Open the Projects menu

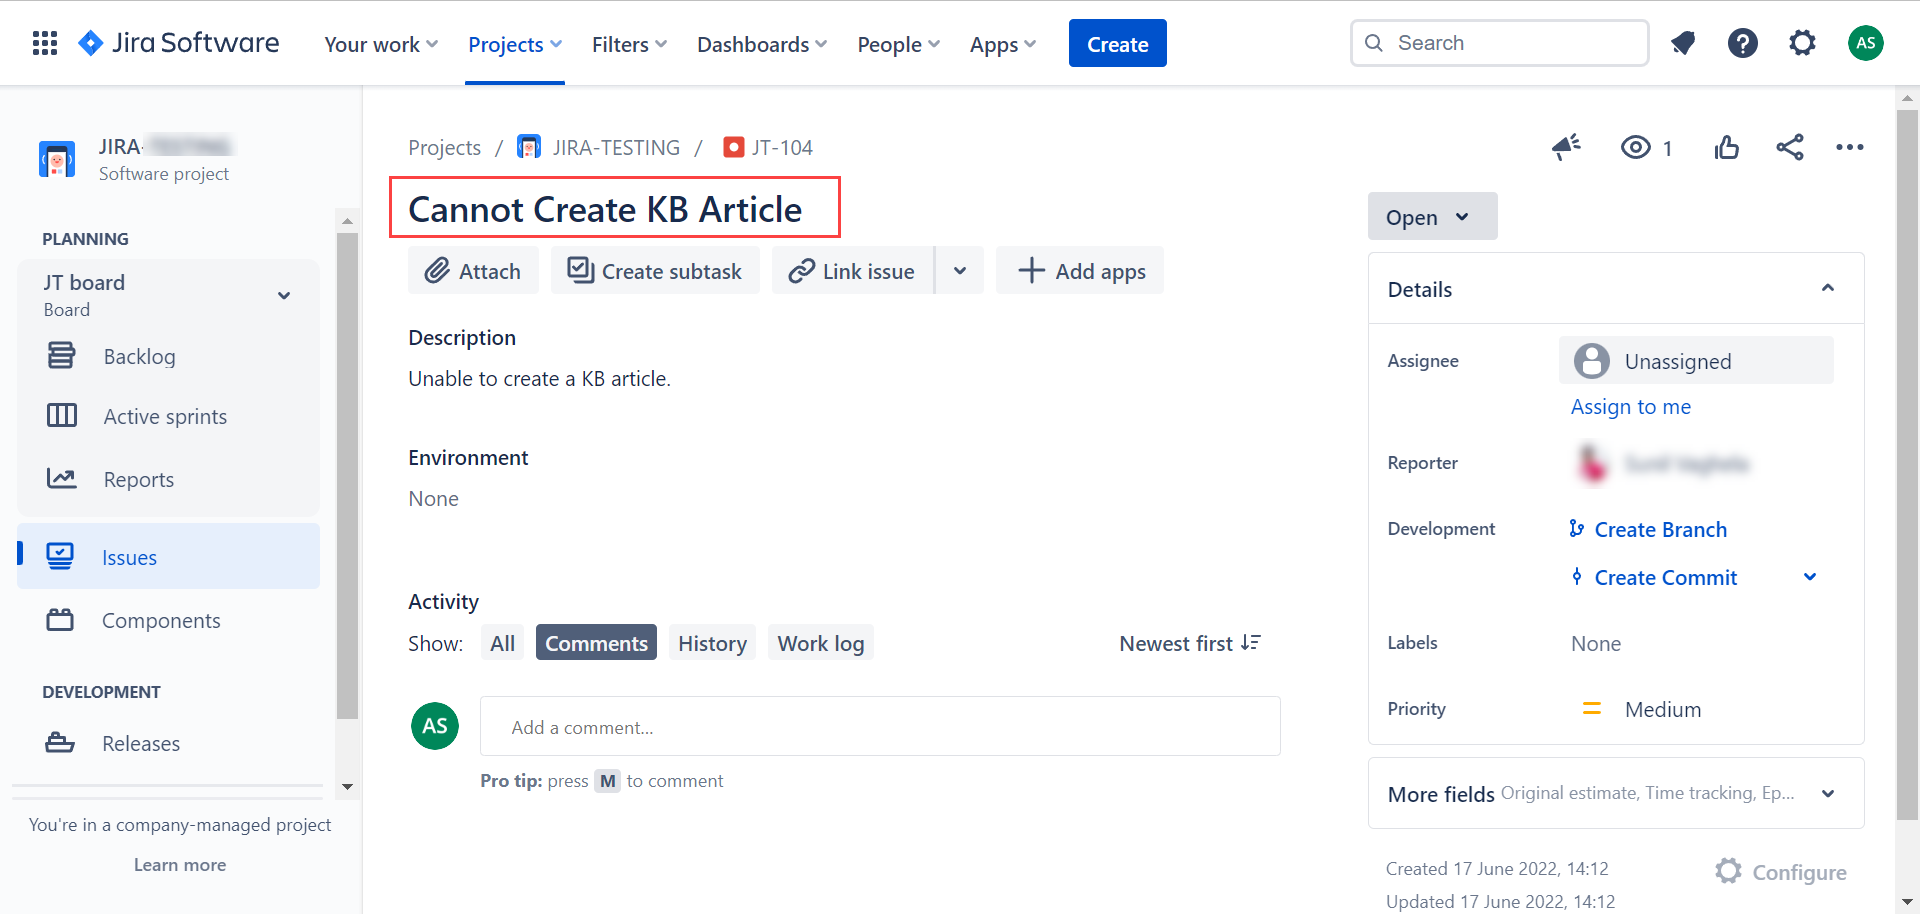tap(514, 44)
